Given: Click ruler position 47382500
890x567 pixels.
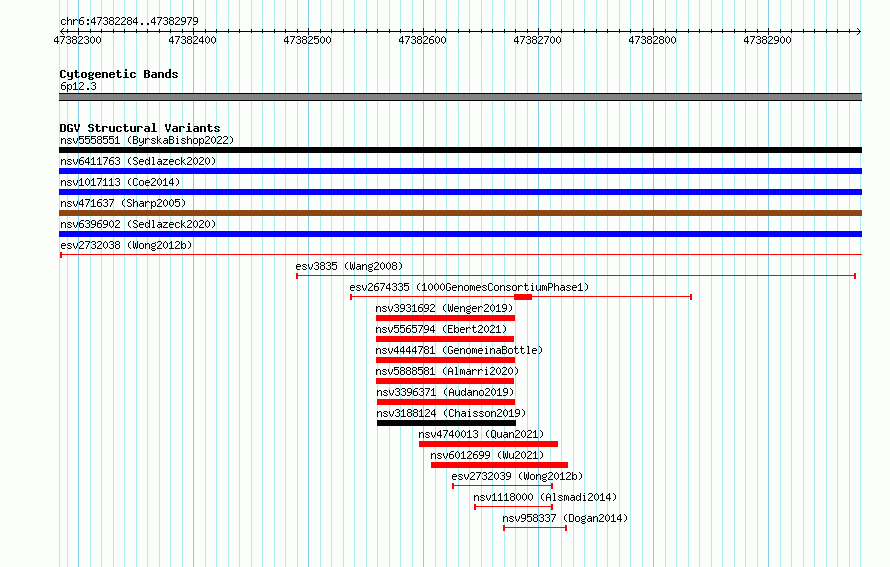Looking at the screenshot, I should (x=307, y=40).
